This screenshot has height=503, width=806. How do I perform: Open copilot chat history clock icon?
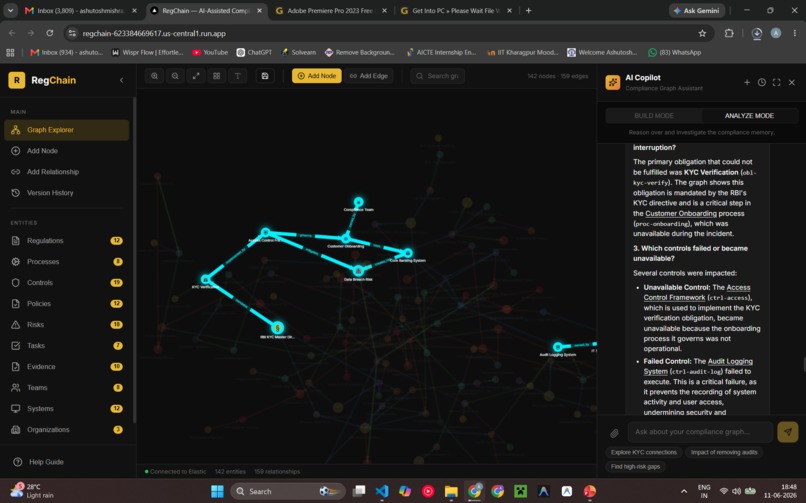click(762, 82)
